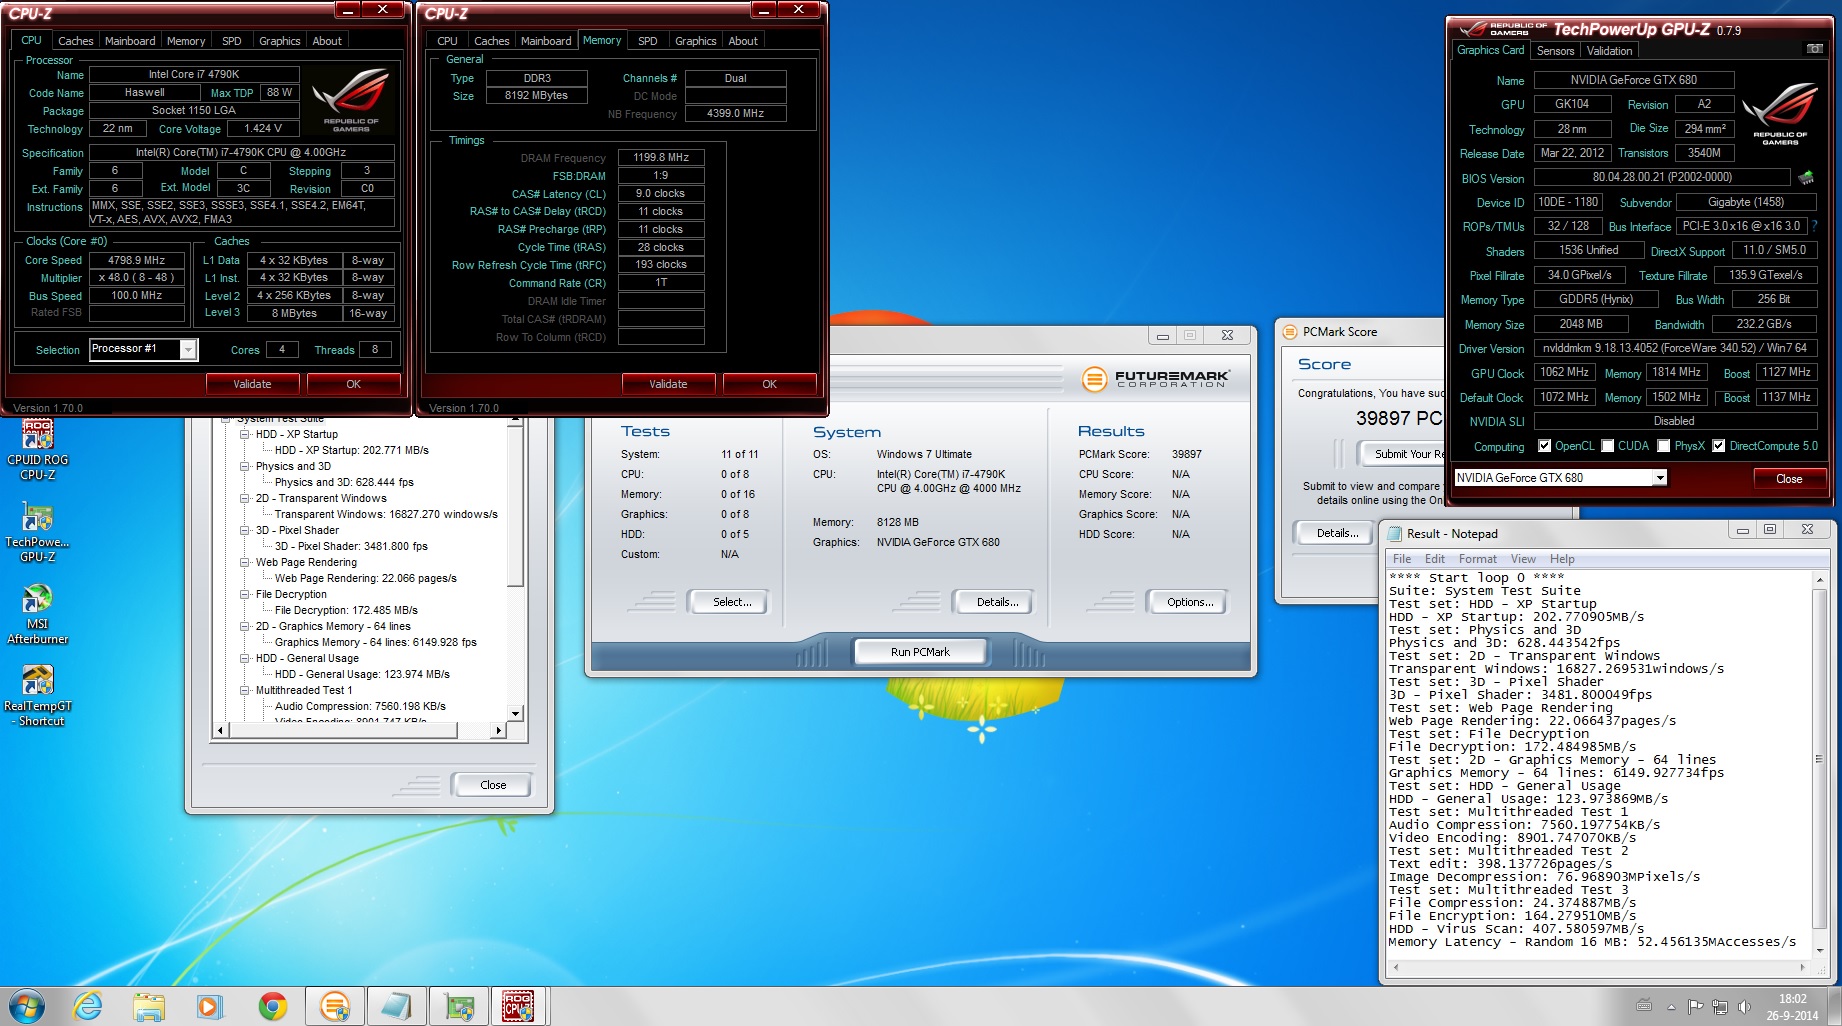Viewport: 1842px width, 1026px height.
Task: Collapse the Web Page Rendering node
Action: [x=244, y=562]
